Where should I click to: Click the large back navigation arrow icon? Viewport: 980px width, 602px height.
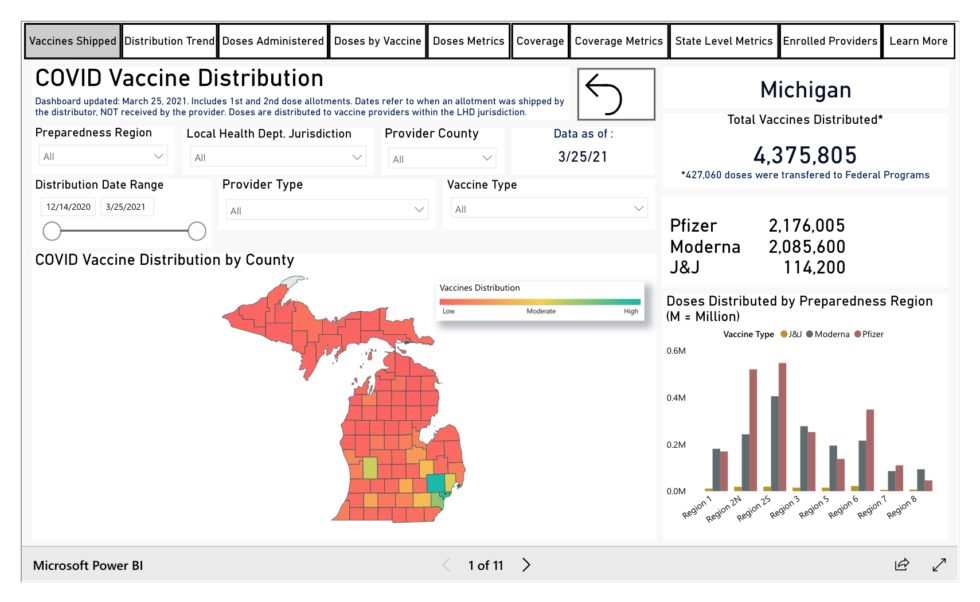pos(616,93)
